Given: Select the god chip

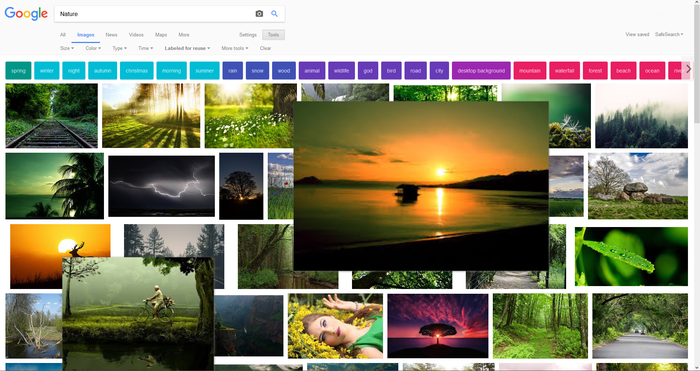Looking at the screenshot, I should click(x=368, y=71).
